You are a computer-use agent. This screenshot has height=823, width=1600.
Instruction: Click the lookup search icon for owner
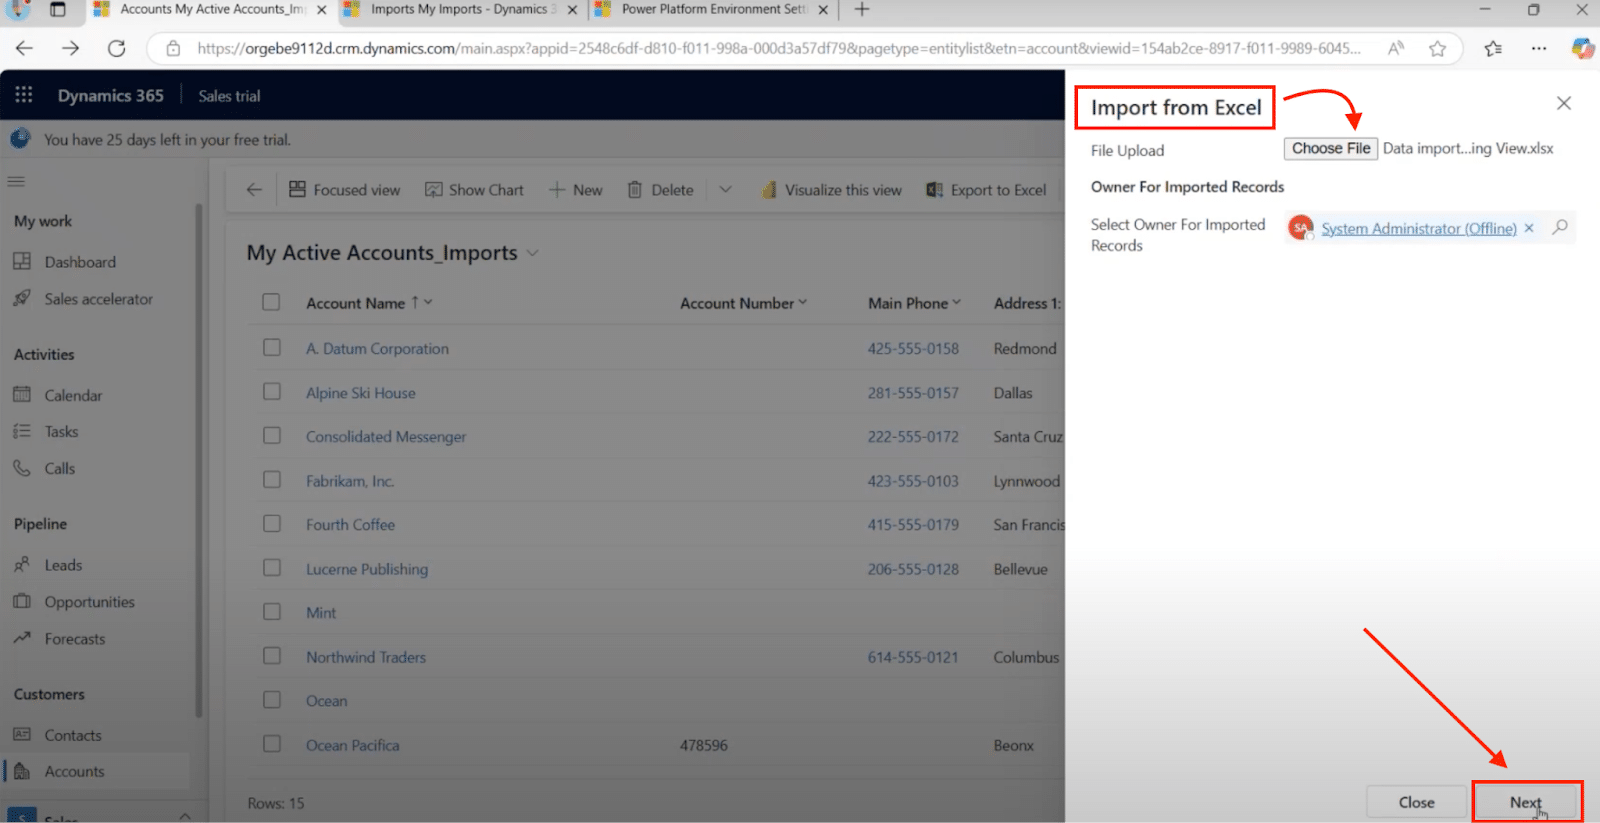pos(1559,228)
